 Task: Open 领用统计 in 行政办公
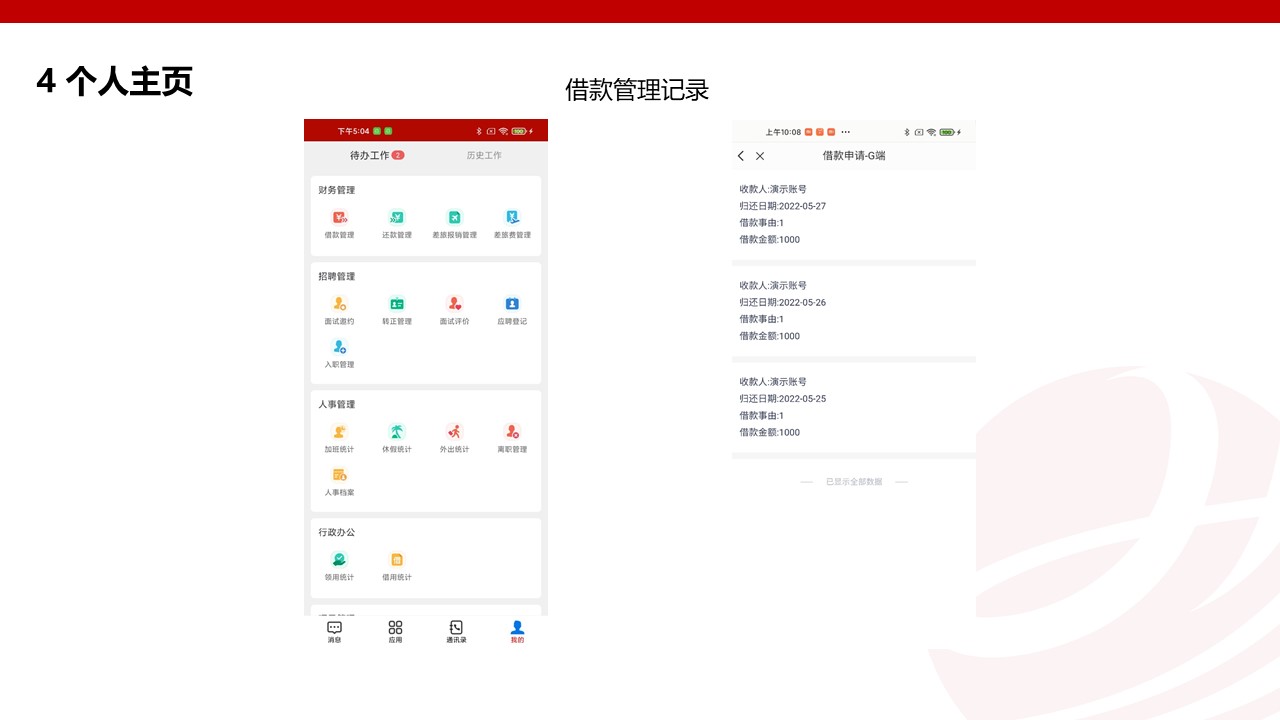pos(339,560)
